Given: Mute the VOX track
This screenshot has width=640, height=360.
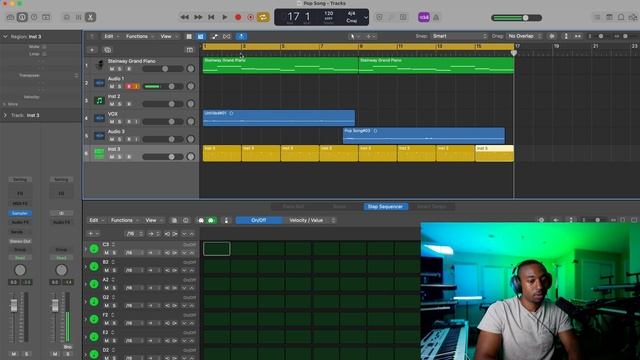Looking at the screenshot, I should pos(112,121).
